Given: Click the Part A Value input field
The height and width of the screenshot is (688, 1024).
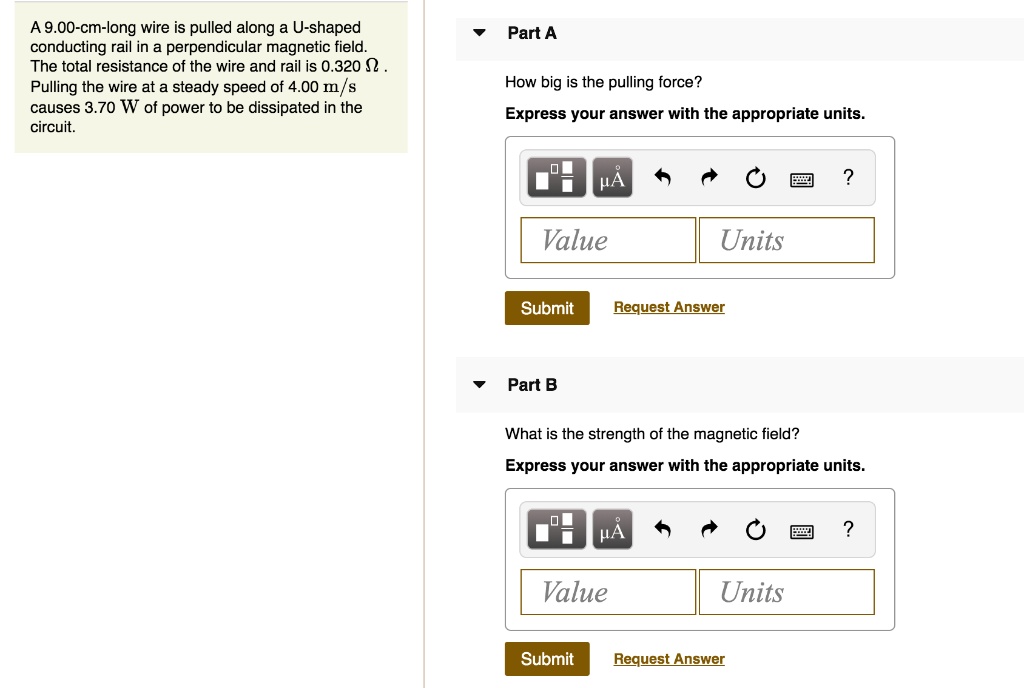Looking at the screenshot, I should [608, 240].
